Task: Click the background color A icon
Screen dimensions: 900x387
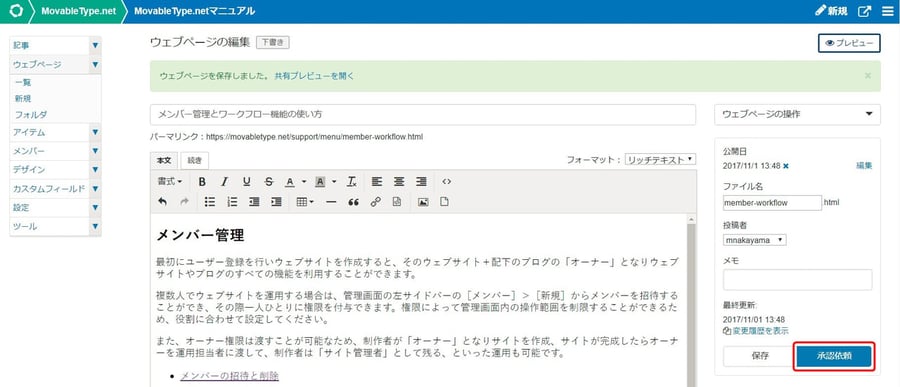Action: pyautogui.click(x=320, y=181)
